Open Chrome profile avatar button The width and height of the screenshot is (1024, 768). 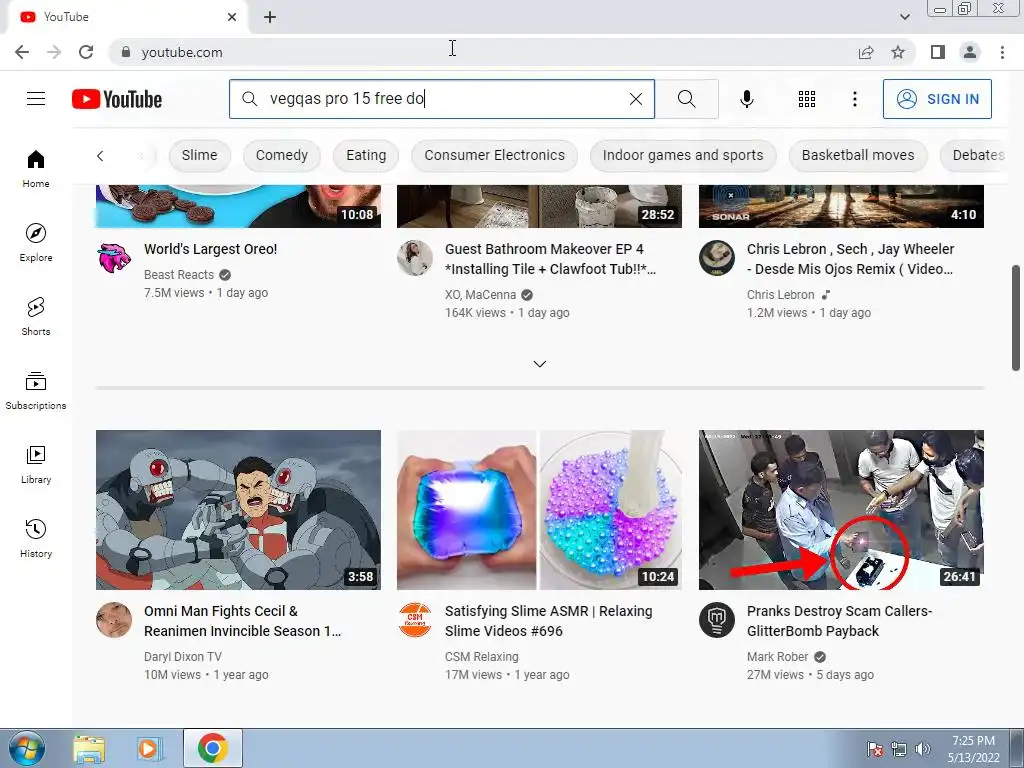[x=970, y=52]
